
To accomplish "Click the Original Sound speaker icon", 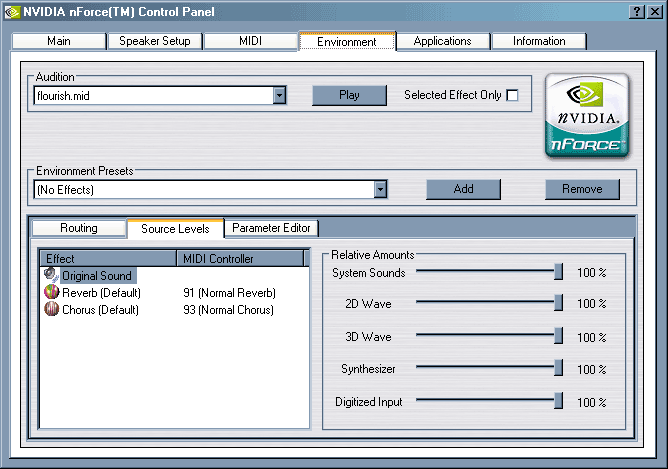I will (51, 275).
